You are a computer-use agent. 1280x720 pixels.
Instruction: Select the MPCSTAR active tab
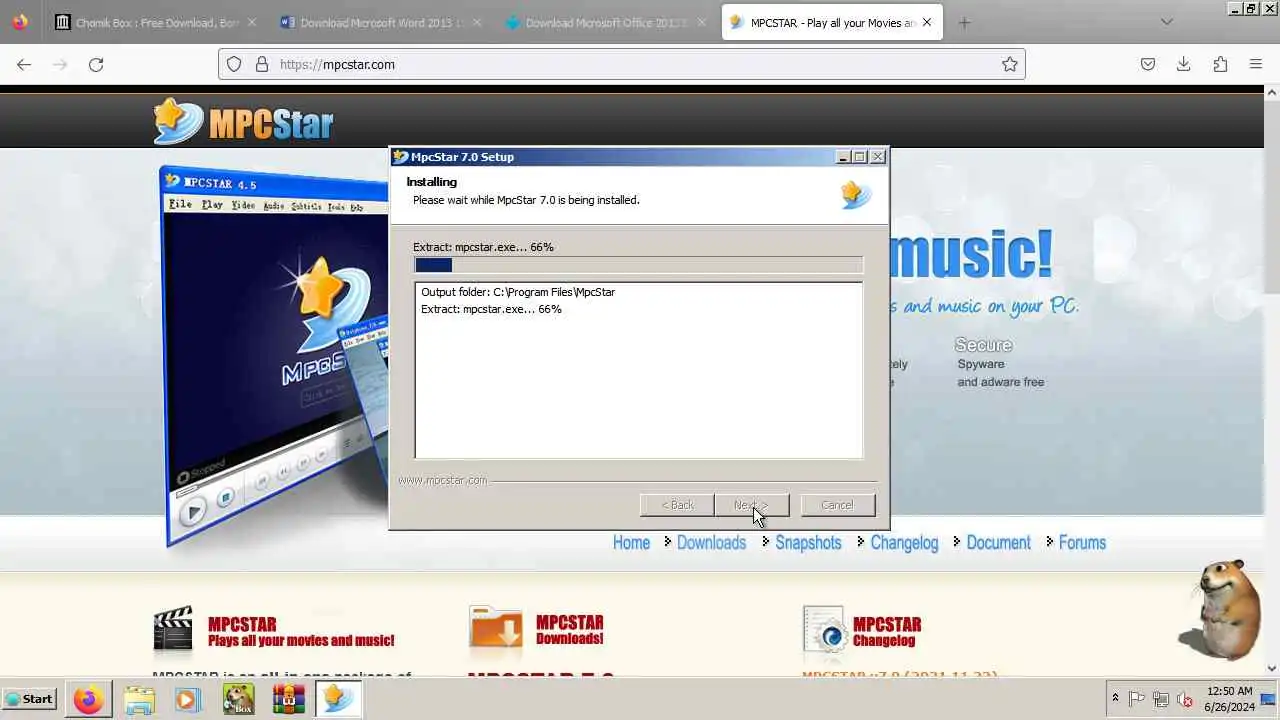click(x=832, y=22)
